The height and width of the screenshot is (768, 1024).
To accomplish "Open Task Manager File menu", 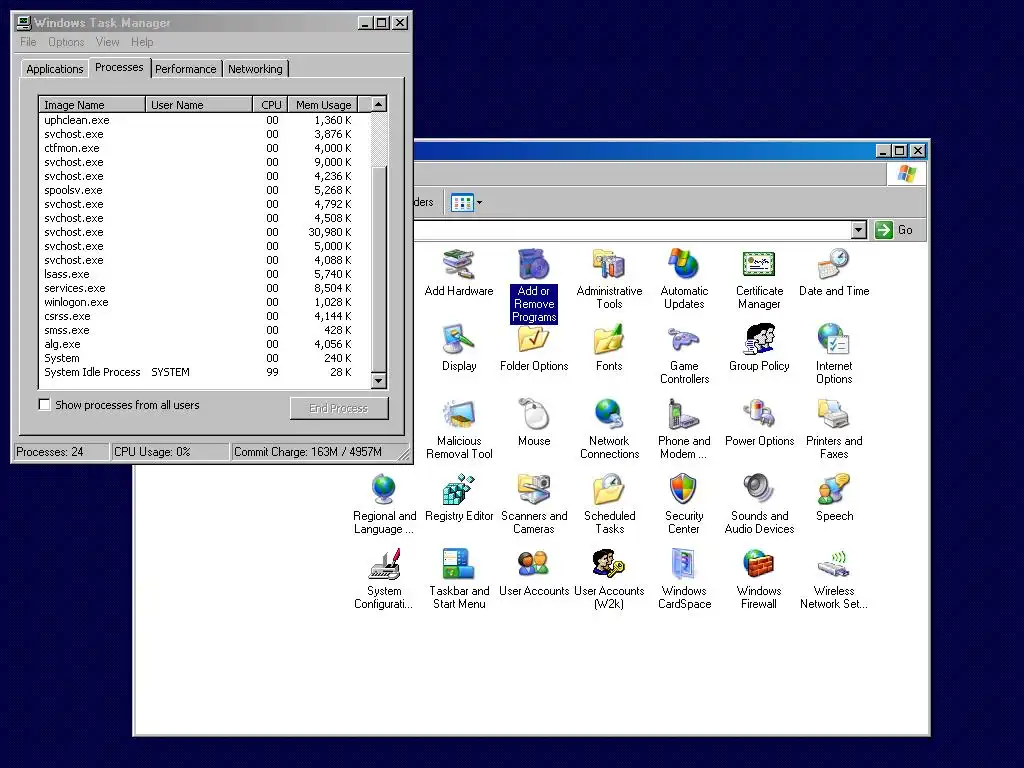I will point(28,42).
